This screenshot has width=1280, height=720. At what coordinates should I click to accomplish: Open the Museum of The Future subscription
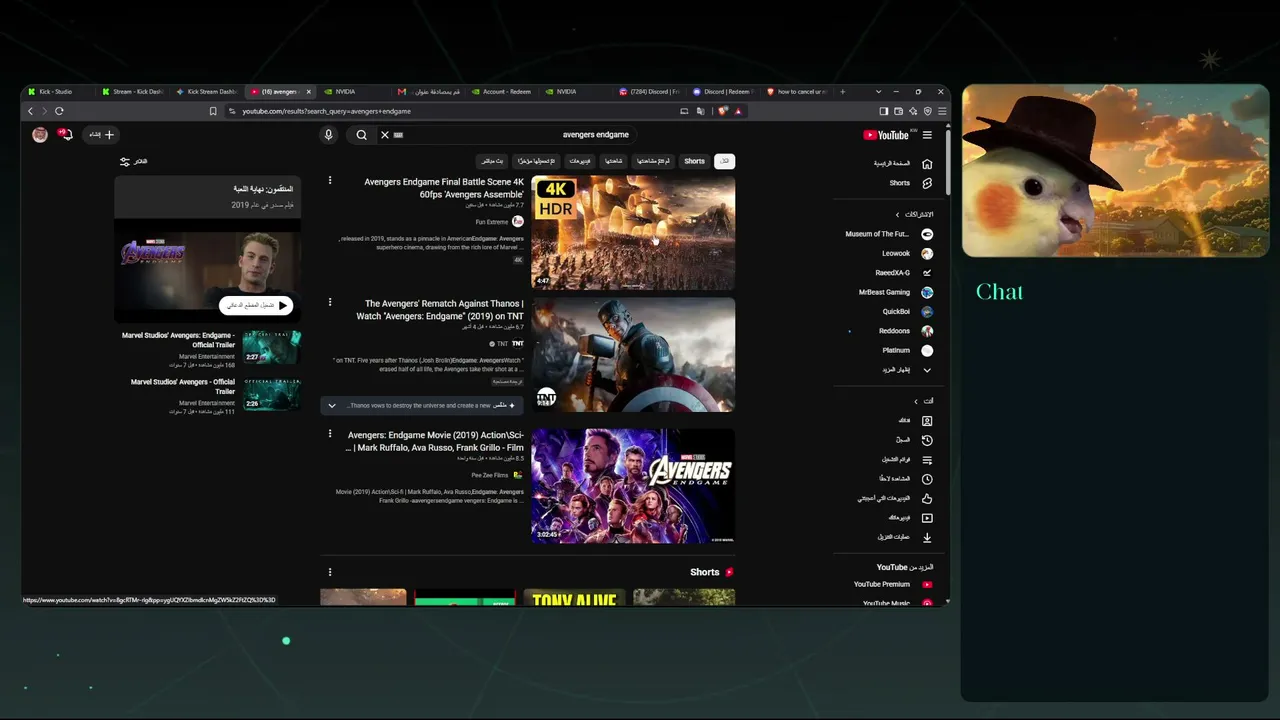pyautogui.click(x=889, y=234)
